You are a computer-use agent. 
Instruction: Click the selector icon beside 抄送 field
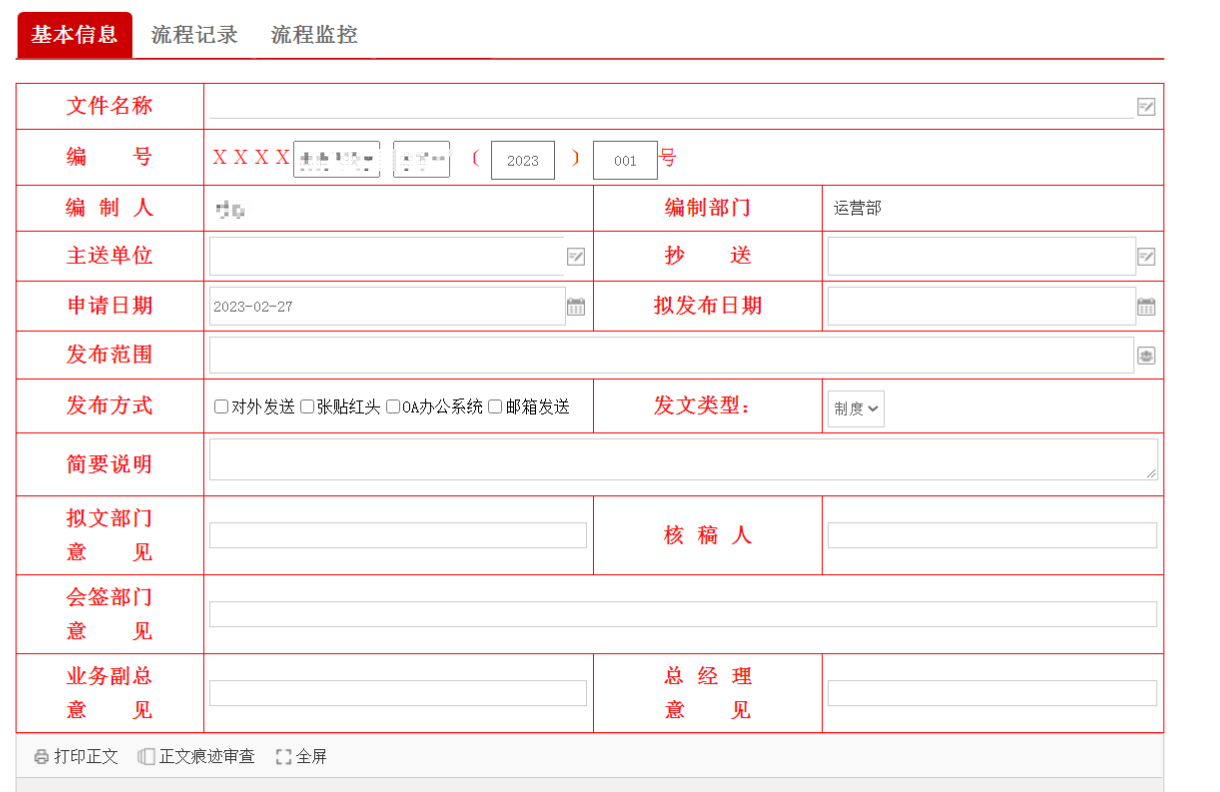pyautogui.click(x=1146, y=257)
